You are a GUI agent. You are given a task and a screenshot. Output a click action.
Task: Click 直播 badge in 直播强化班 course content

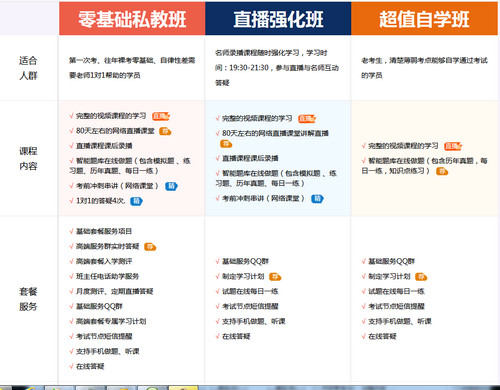(307, 118)
